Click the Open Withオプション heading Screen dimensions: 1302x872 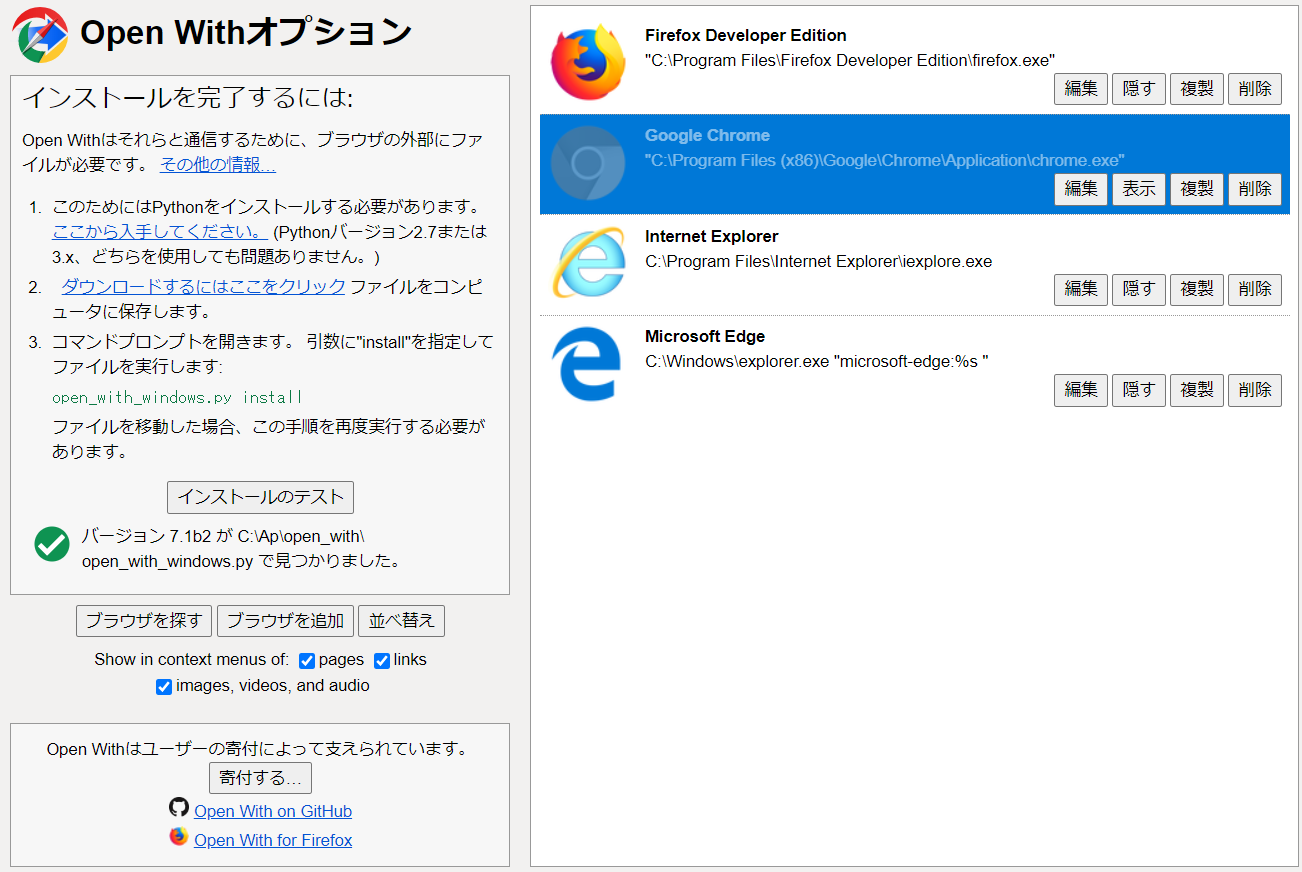pyautogui.click(x=246, y=33)
